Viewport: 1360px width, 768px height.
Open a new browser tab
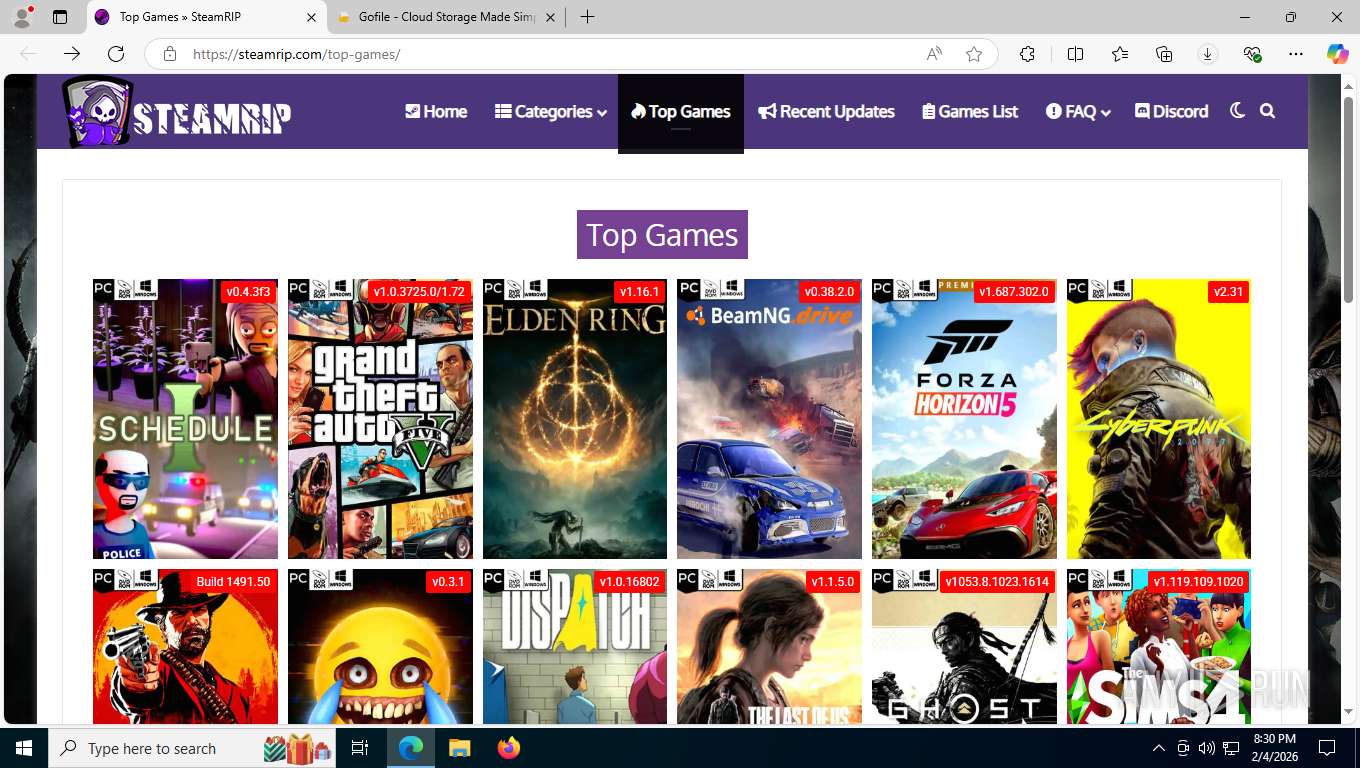587,17
